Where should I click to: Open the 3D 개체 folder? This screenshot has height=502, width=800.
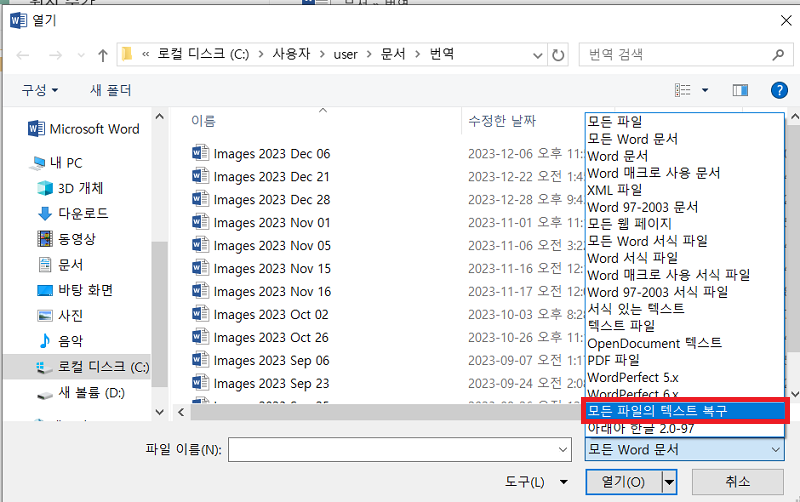tap(70, 188)
